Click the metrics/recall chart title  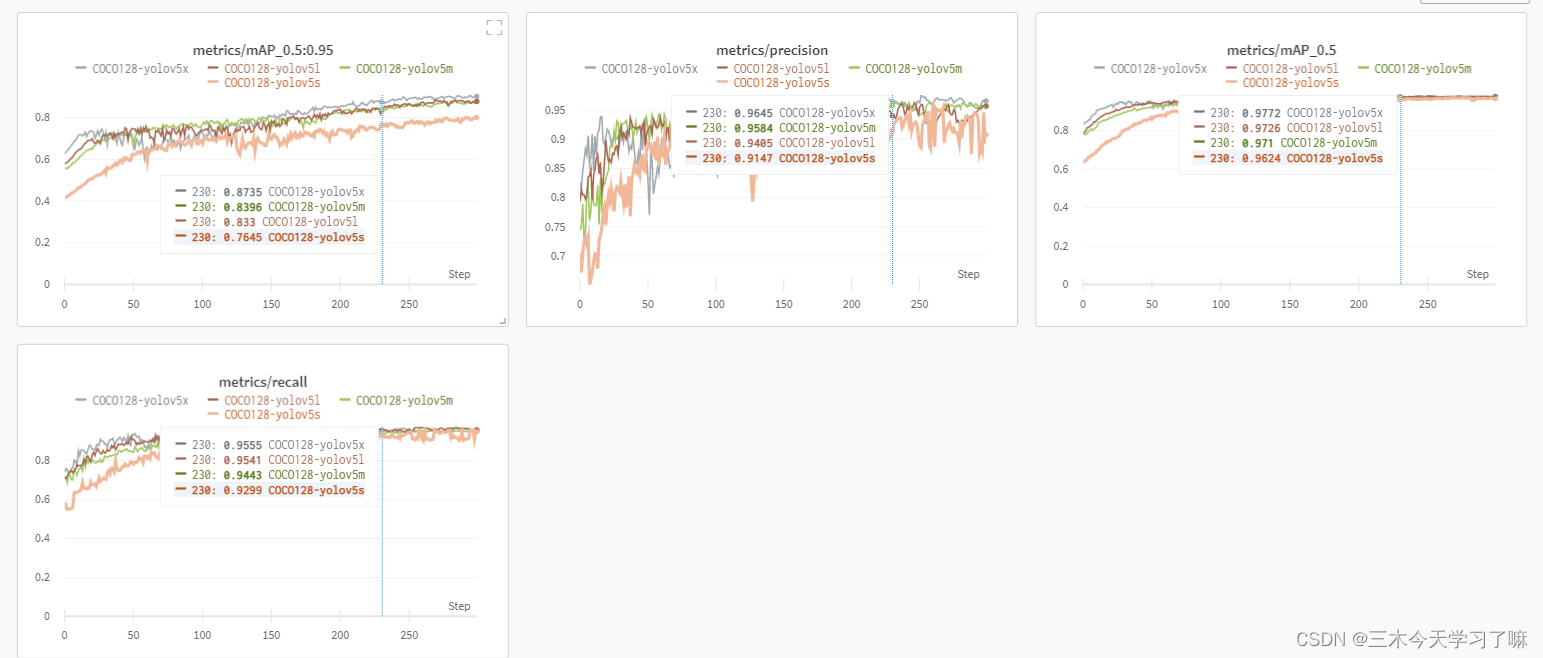(262, 382)
